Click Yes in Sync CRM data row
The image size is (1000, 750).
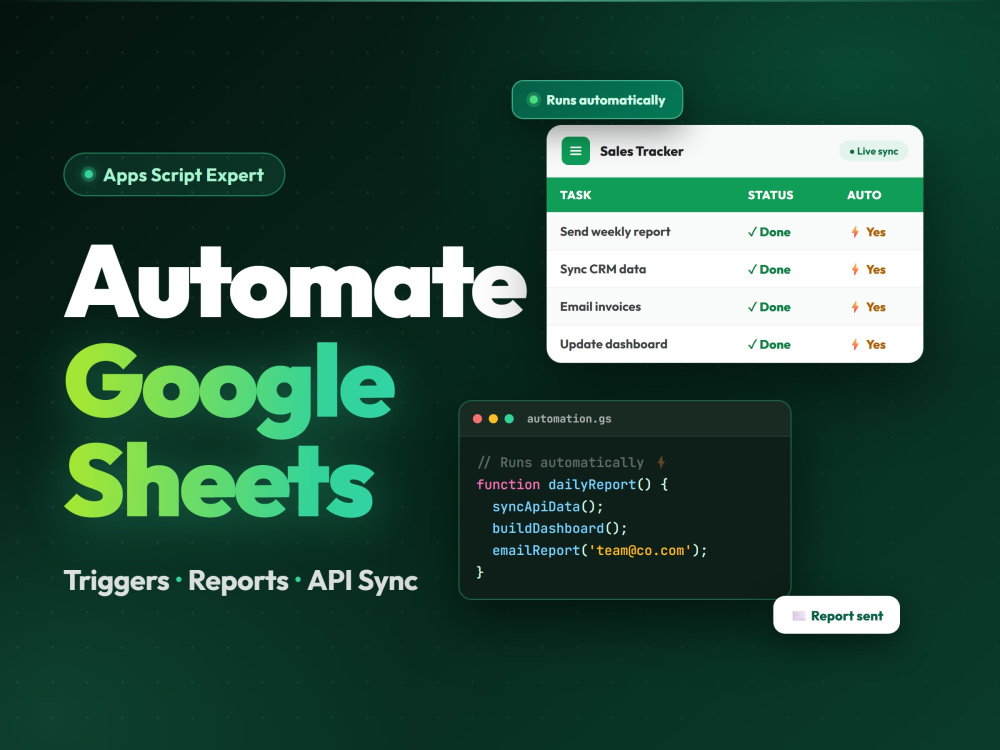tap(876, 270)
